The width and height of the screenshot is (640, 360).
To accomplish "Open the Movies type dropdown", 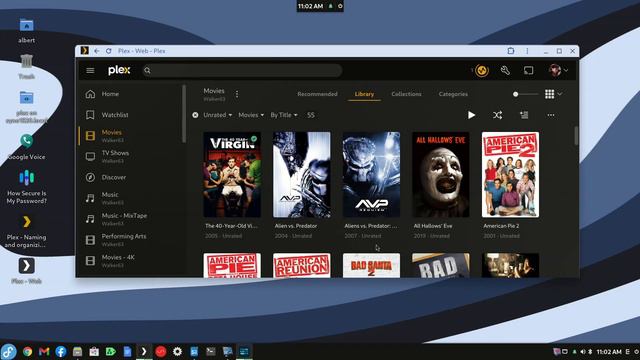I will coord(251,115).
